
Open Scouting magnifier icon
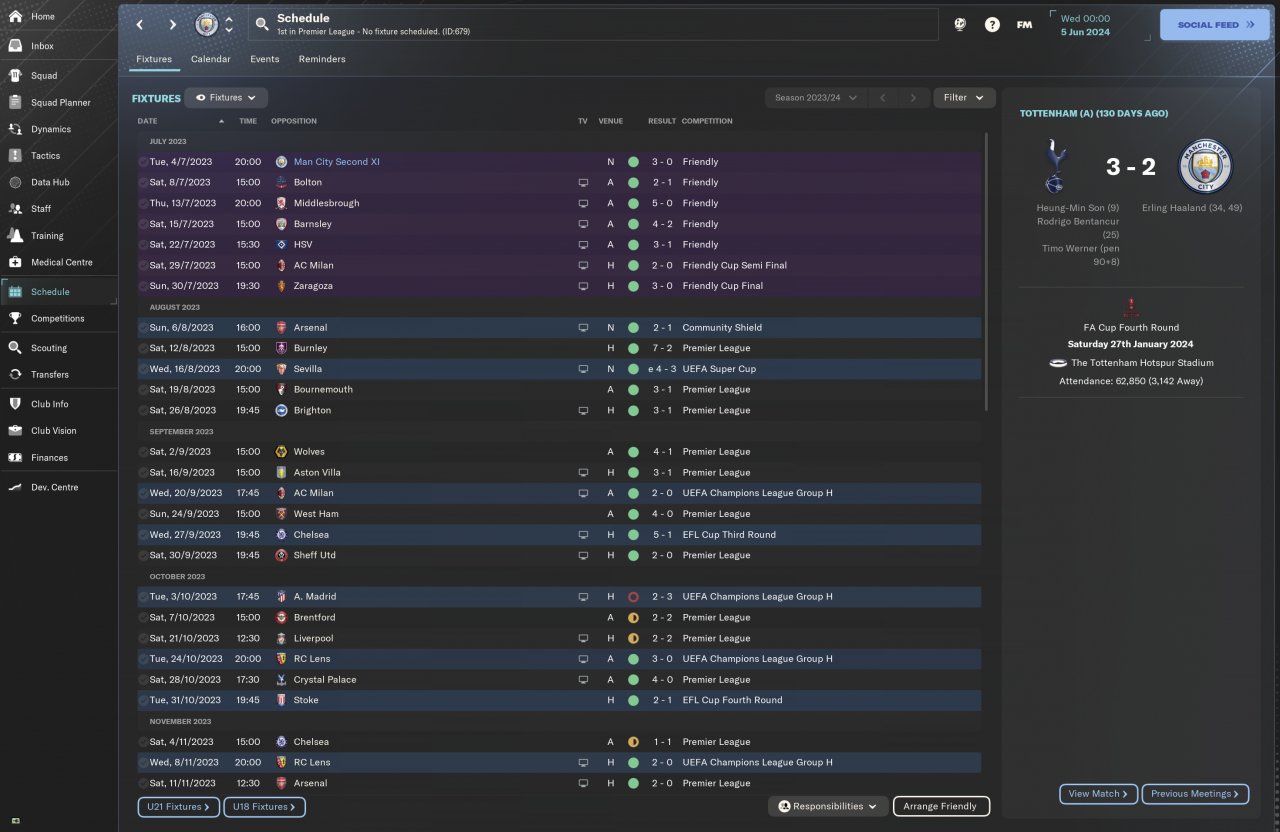15,348
